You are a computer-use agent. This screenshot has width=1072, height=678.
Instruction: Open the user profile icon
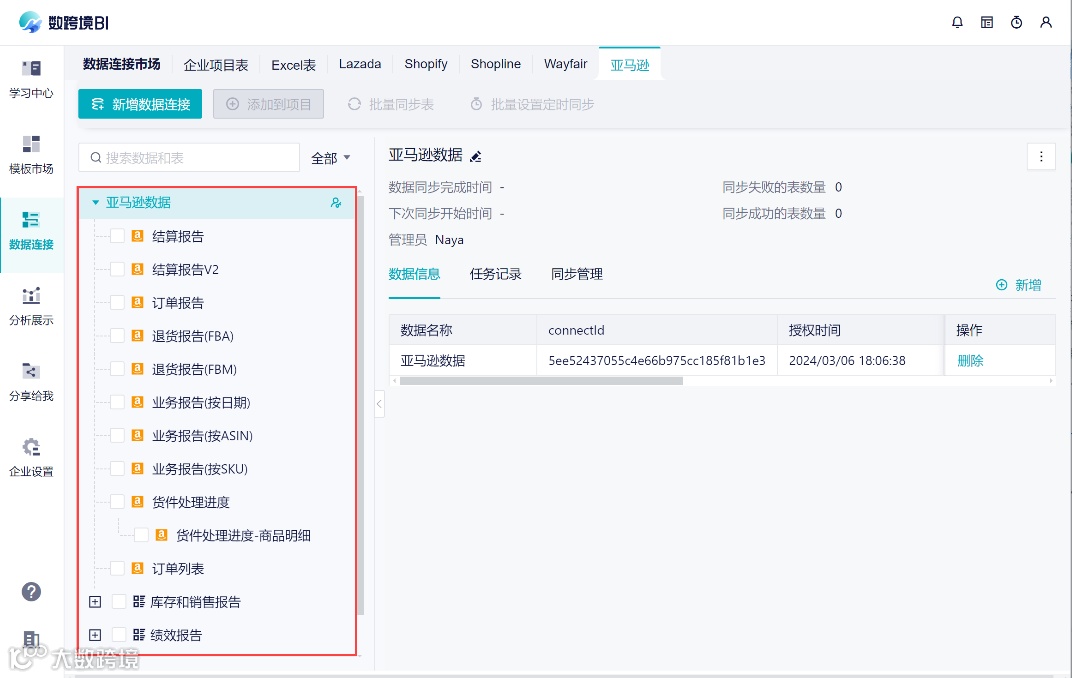[x=1046, y=23]
